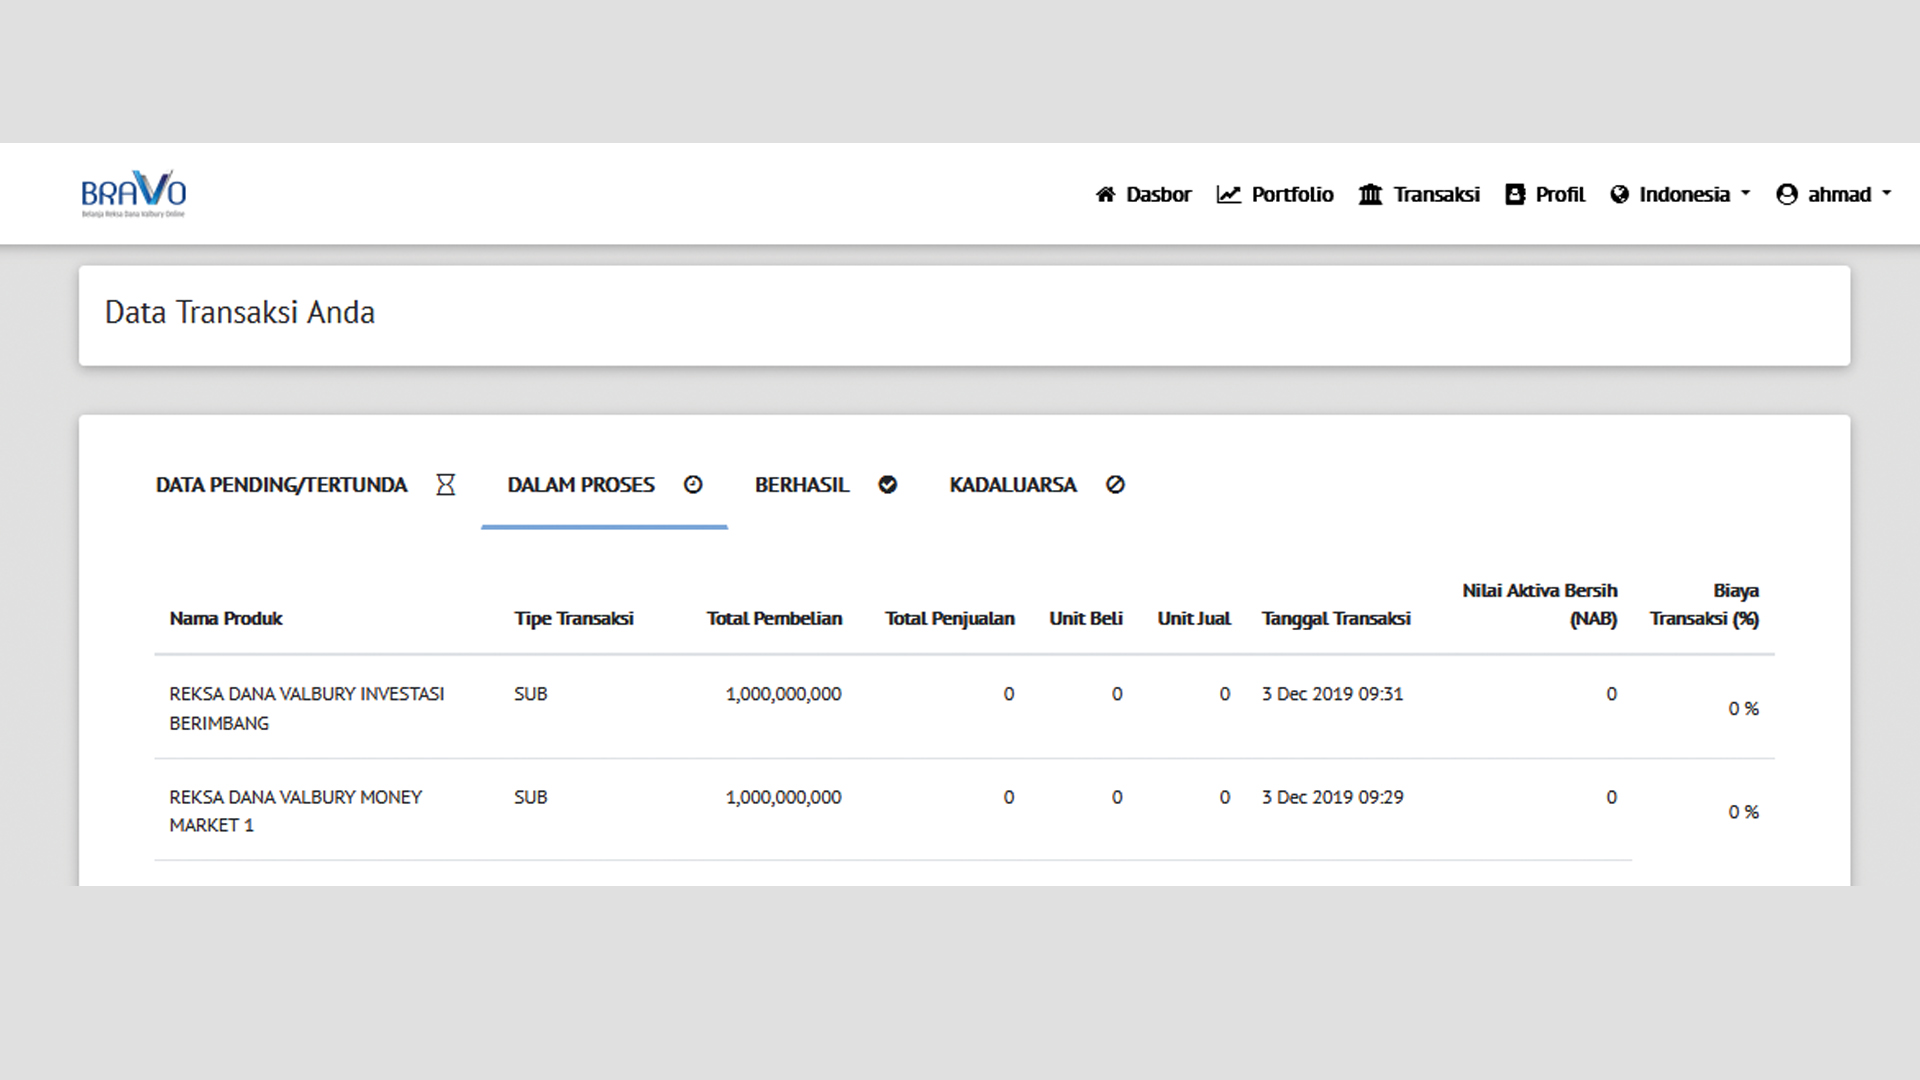Click the hourglass icon on the pending tab
This screenshot has height=1080, width=1920.
pyautogui.click(x=446, y=485)
